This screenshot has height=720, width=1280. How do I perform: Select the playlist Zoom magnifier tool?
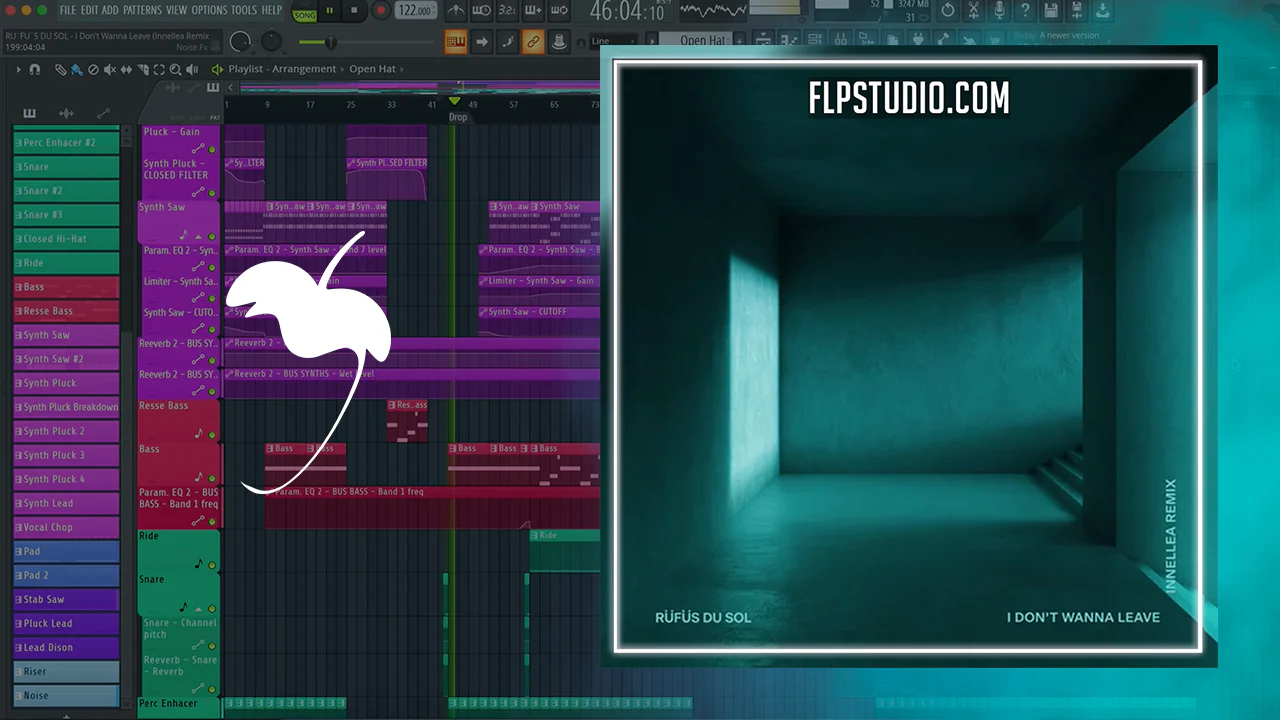click(x=175, y=70)
